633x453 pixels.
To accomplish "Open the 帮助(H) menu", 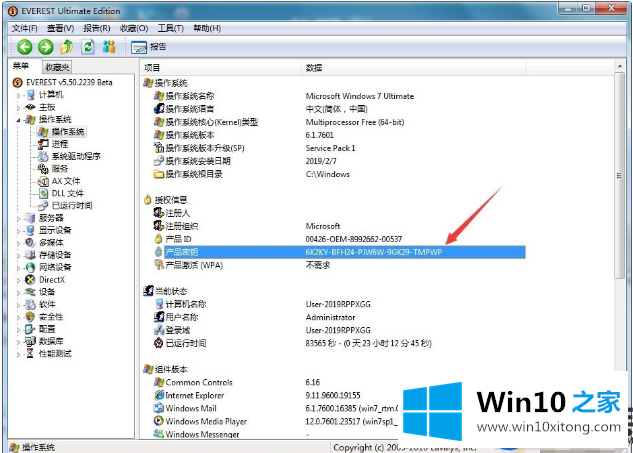I will point(207,28).
